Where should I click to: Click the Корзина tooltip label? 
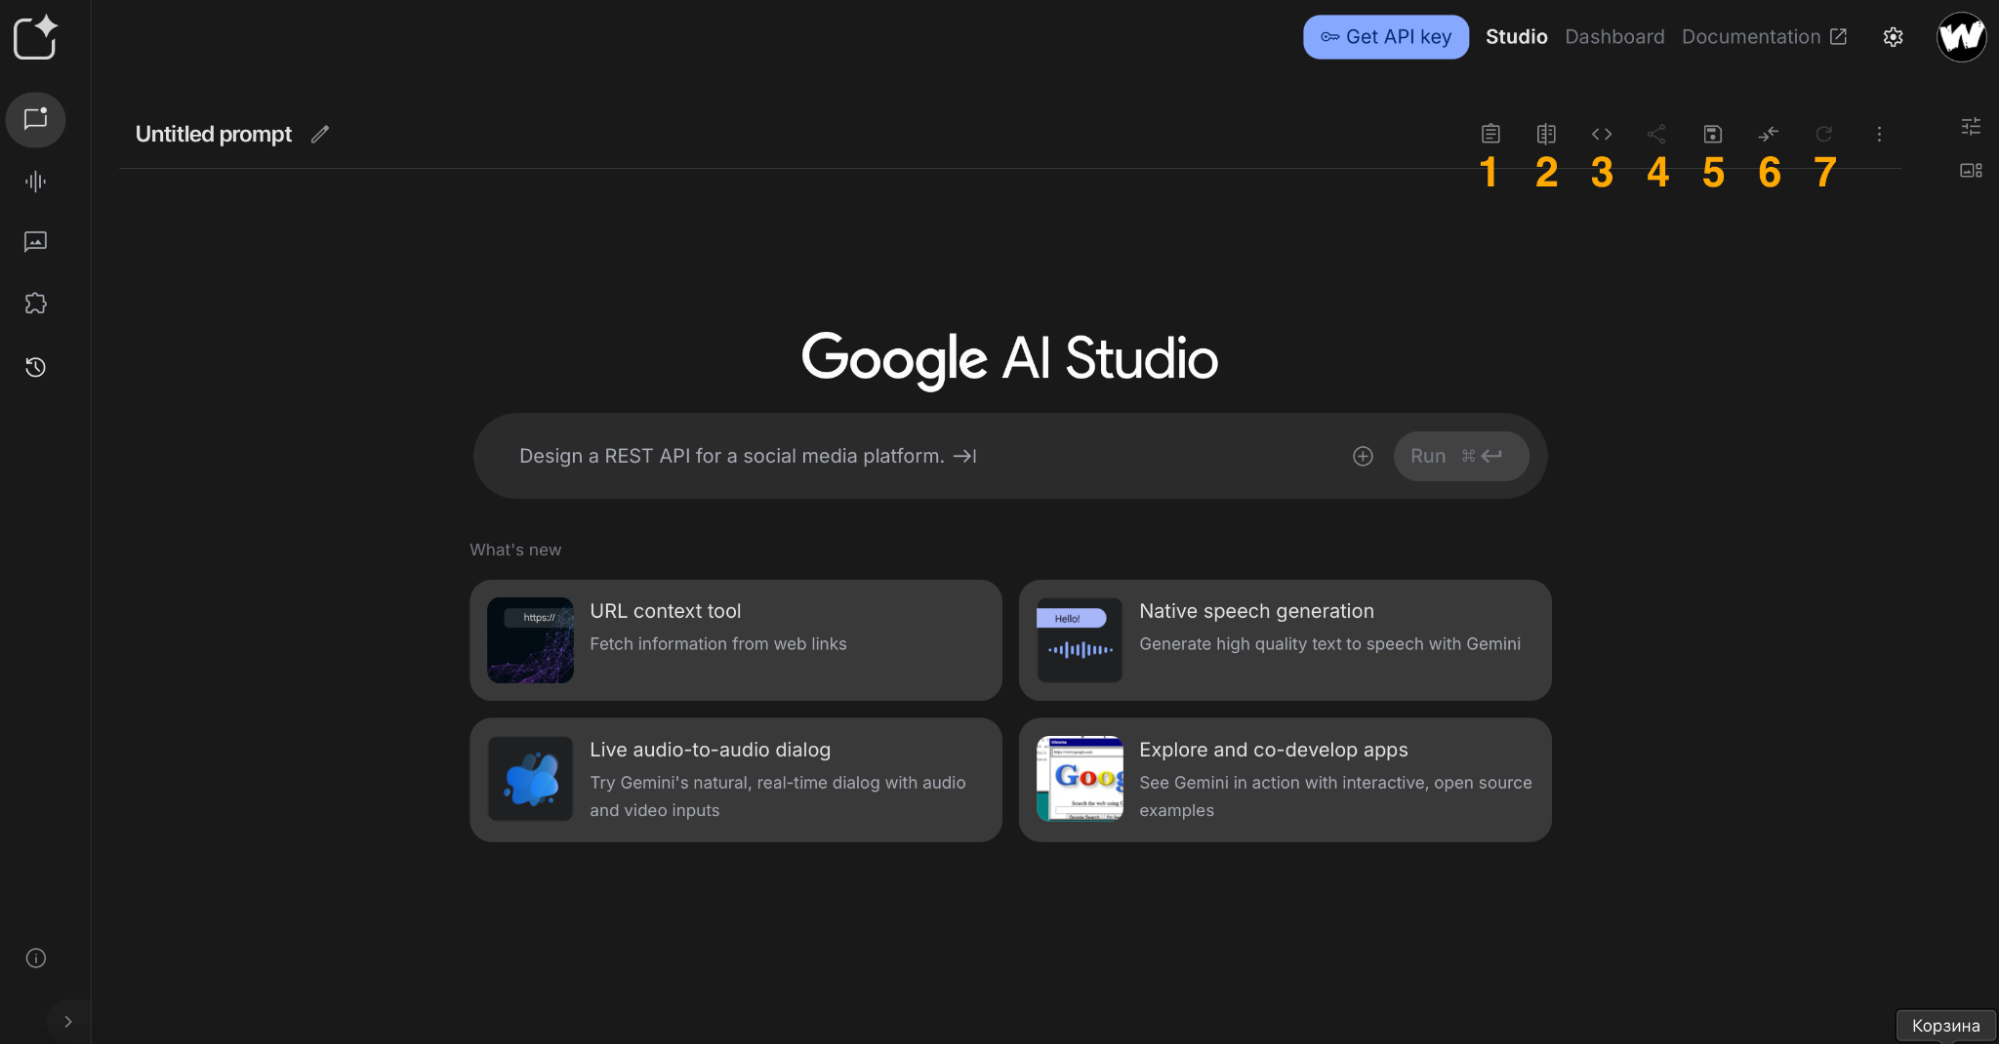click(1945, 1025)
